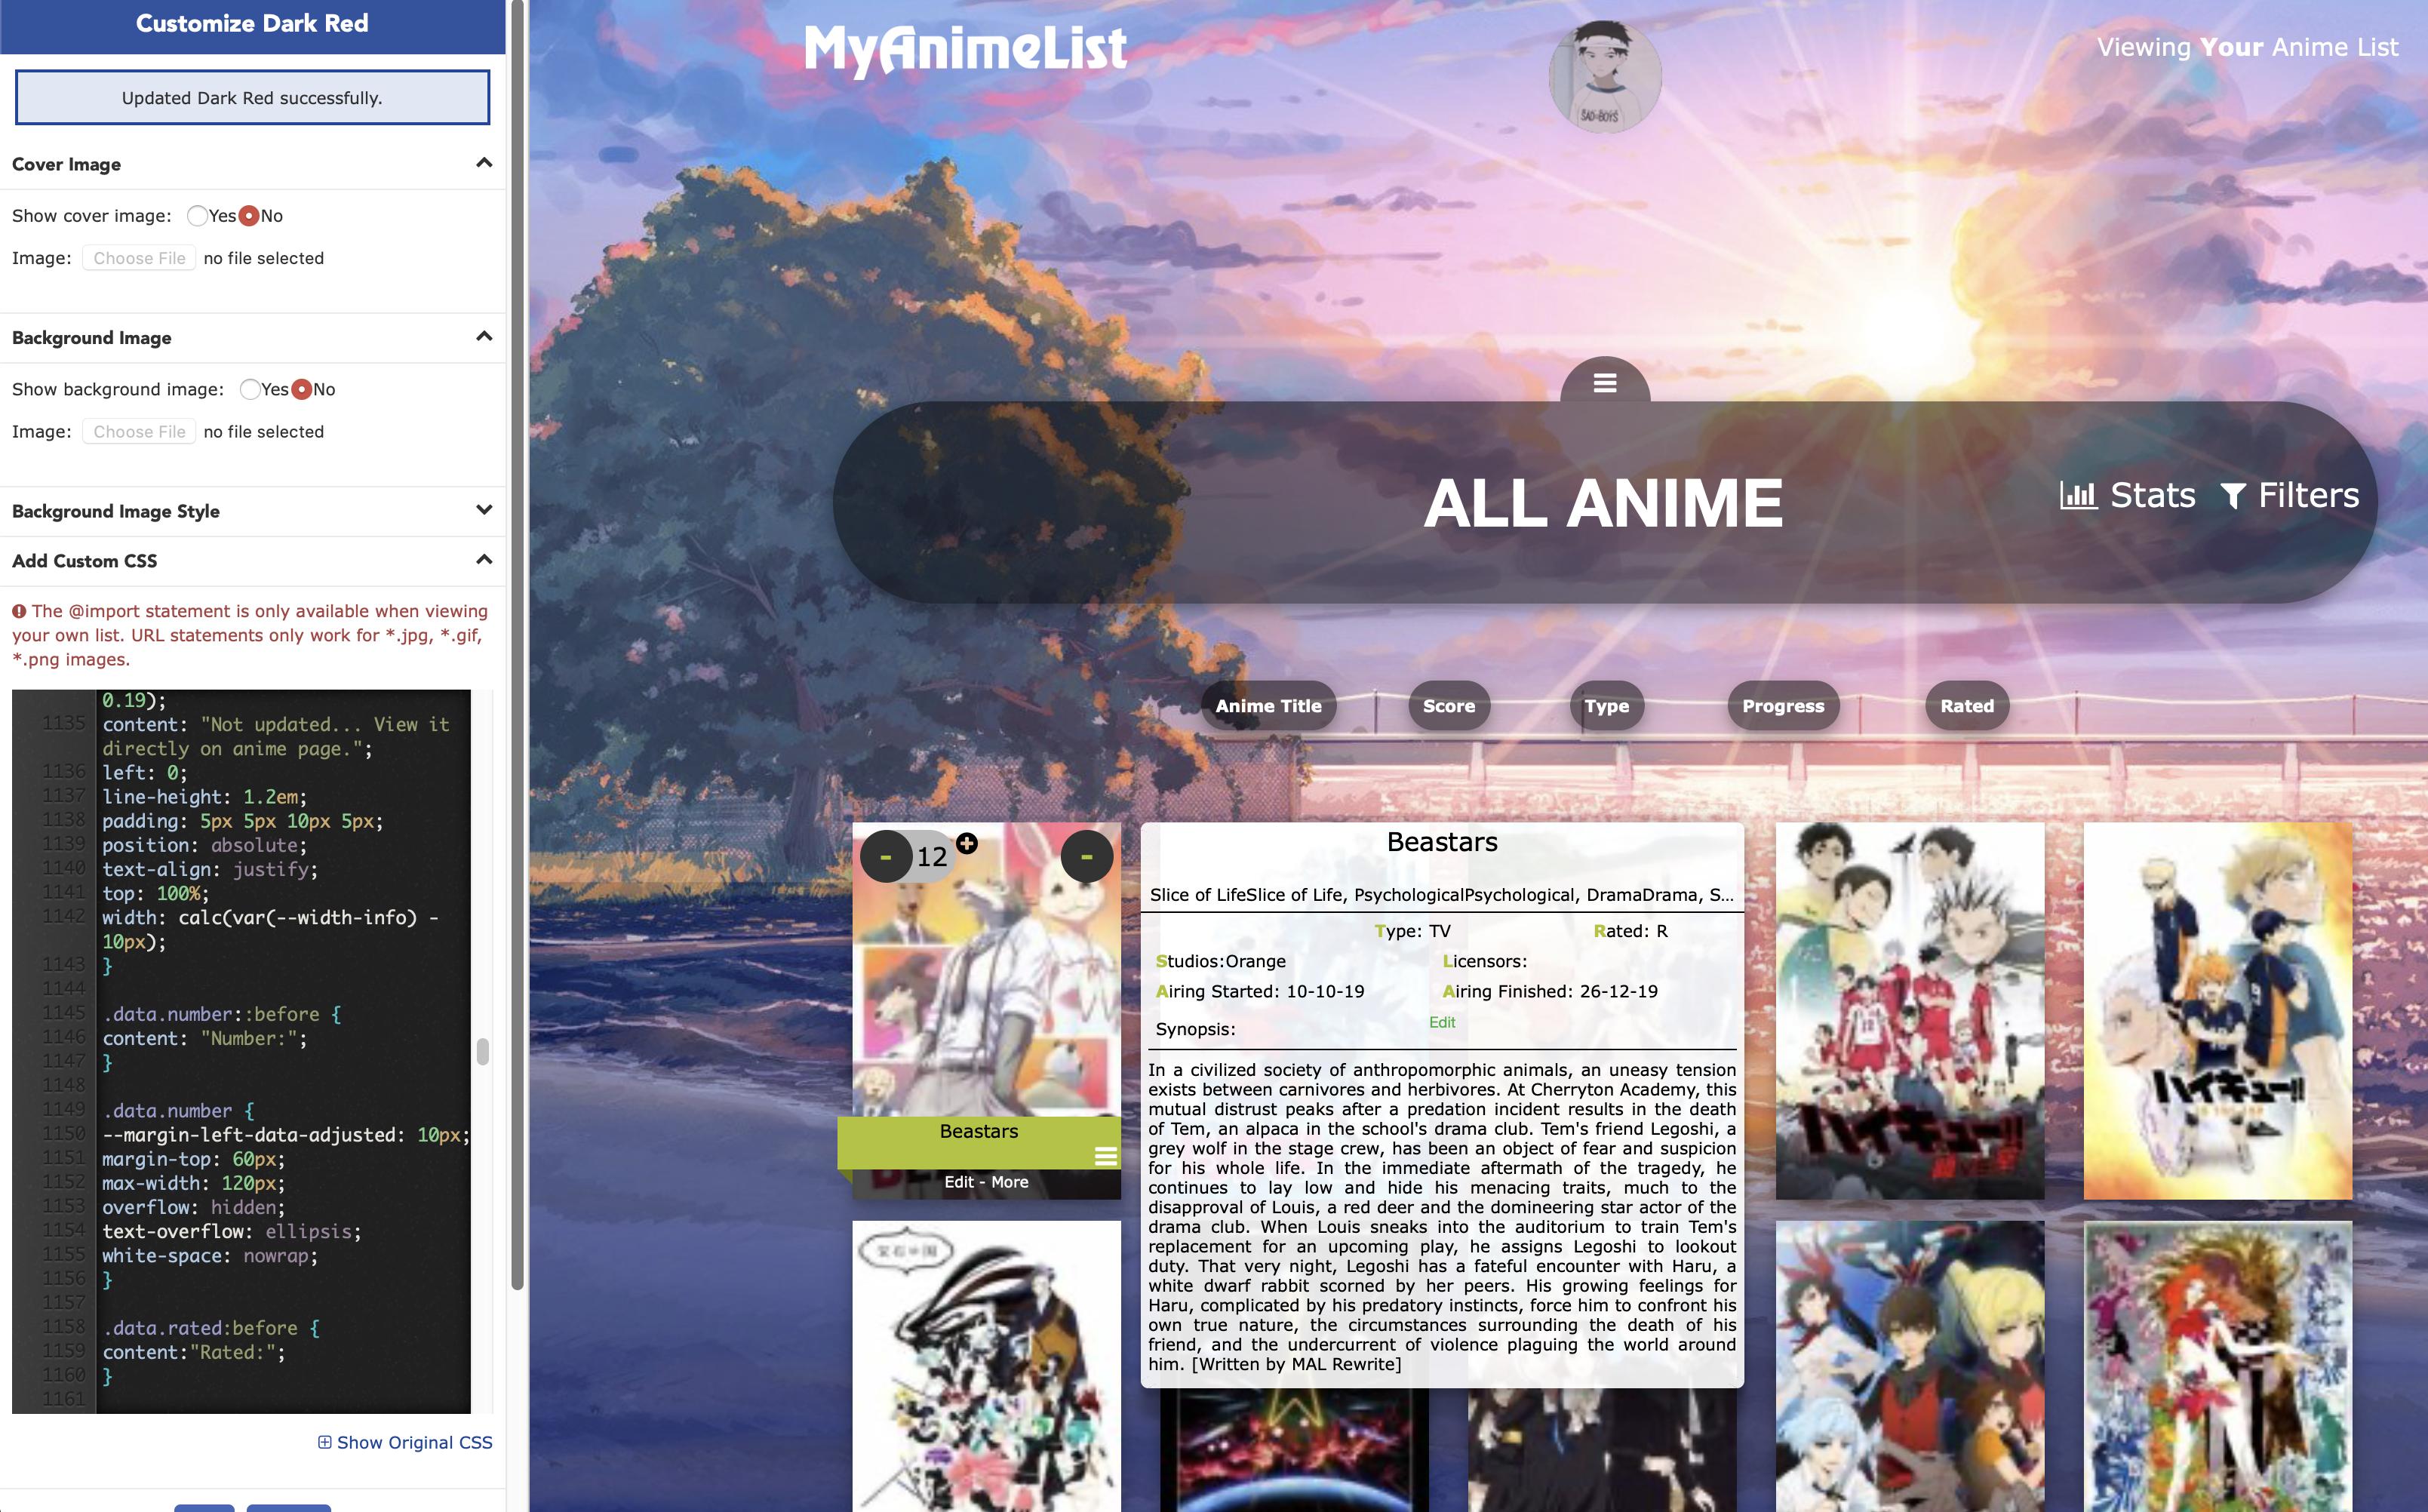Open the black-and-white poster below Beastars
The width and height of the screenshot is (2428, 1512).
click(x=986, y=1366)
